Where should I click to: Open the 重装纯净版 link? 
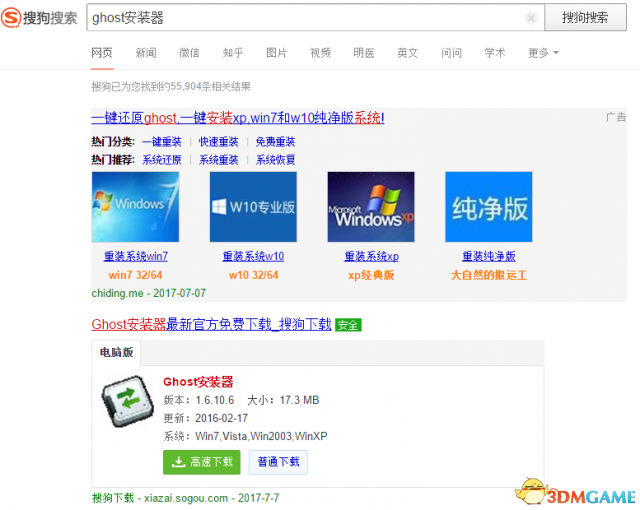(x=489, y=256)
